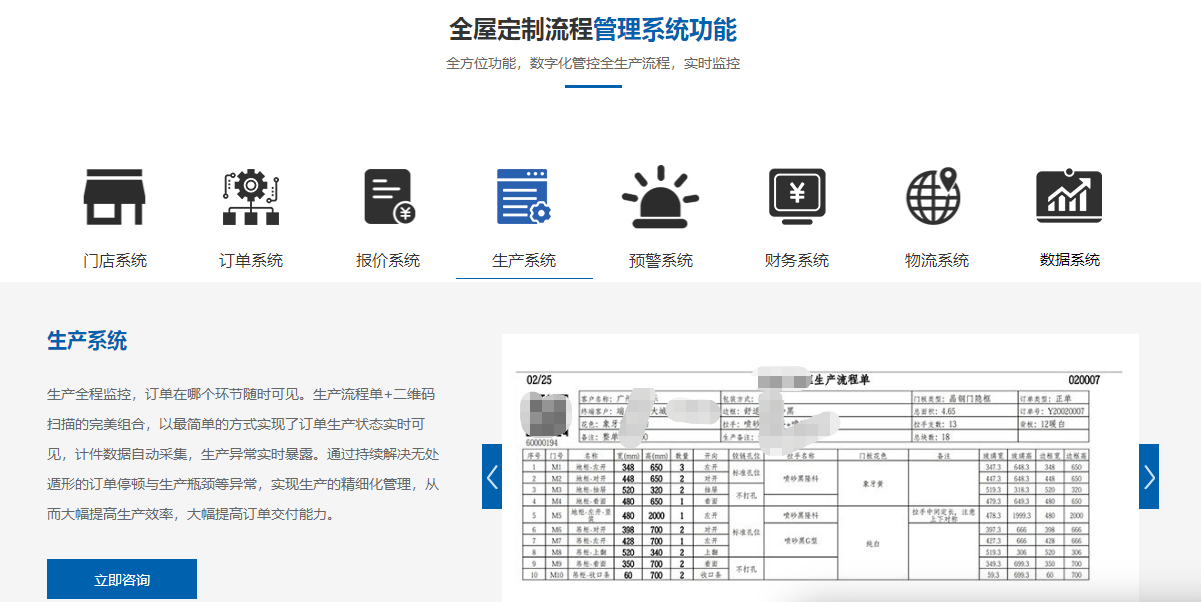Click the alarm siren warning icon

pos(660,196)
